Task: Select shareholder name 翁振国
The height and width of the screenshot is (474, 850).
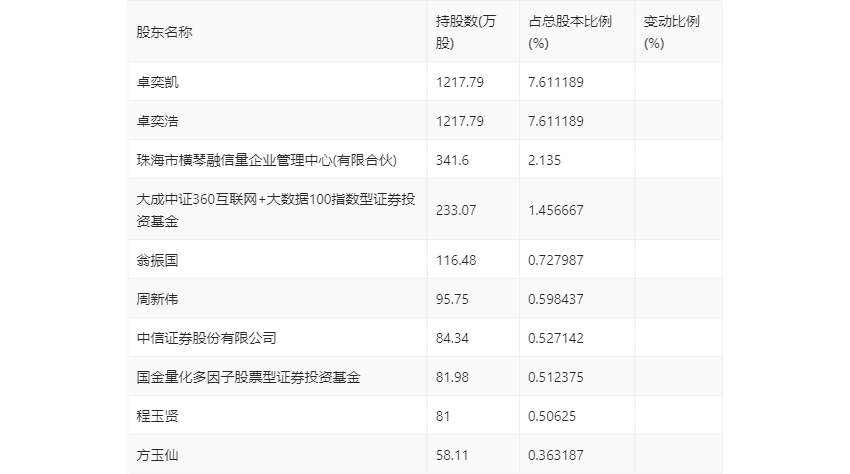Action: (157, 260)
